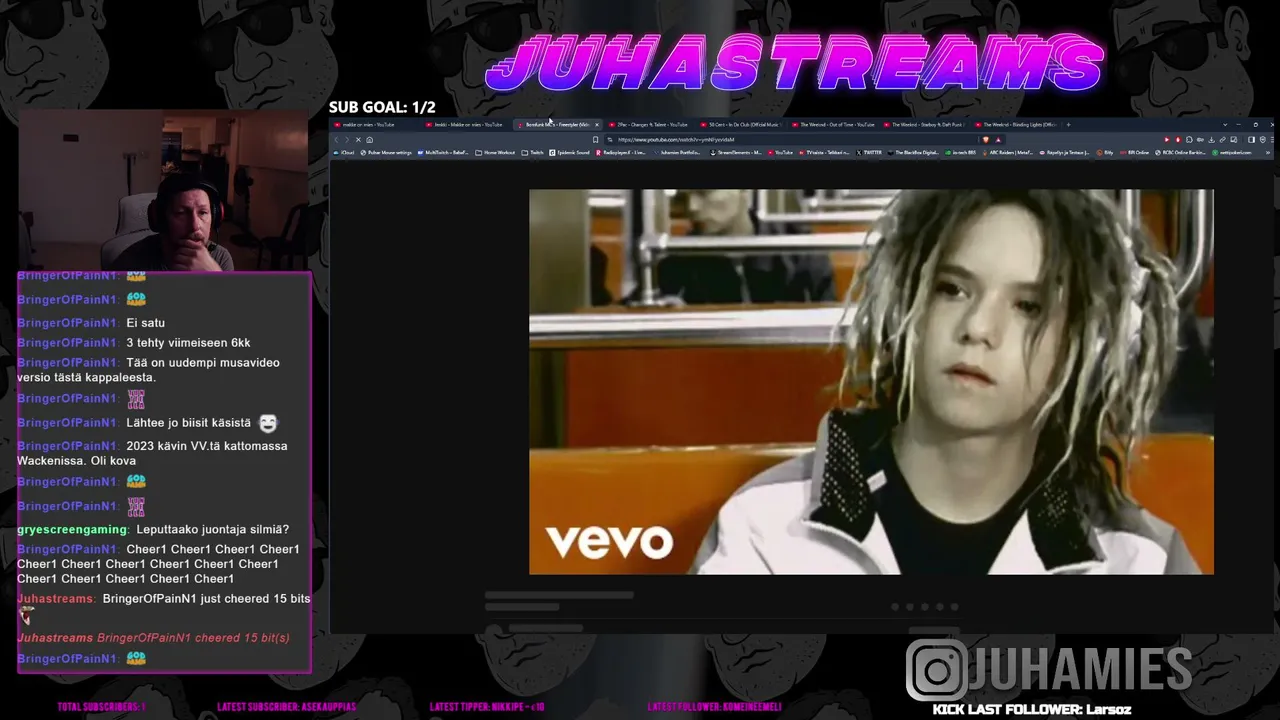Switch to the 50 Cent In Da Club tab
The height and width of the screenshot is (720, 1280).
(741, 125)
